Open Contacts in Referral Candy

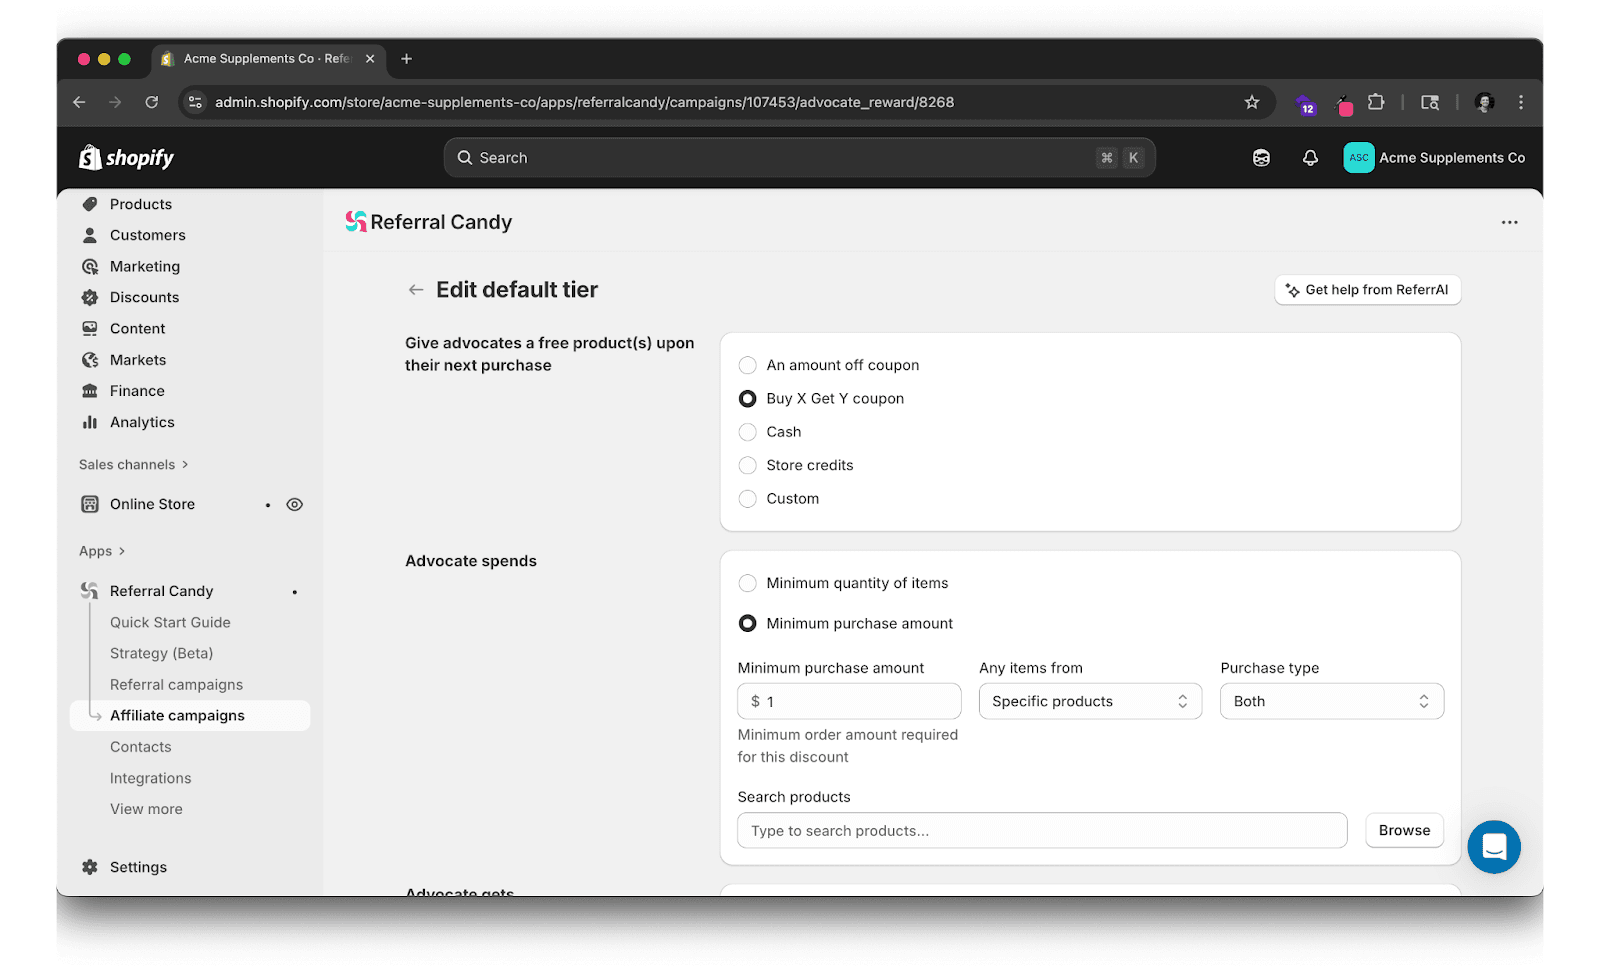click(x=141, y=747)
